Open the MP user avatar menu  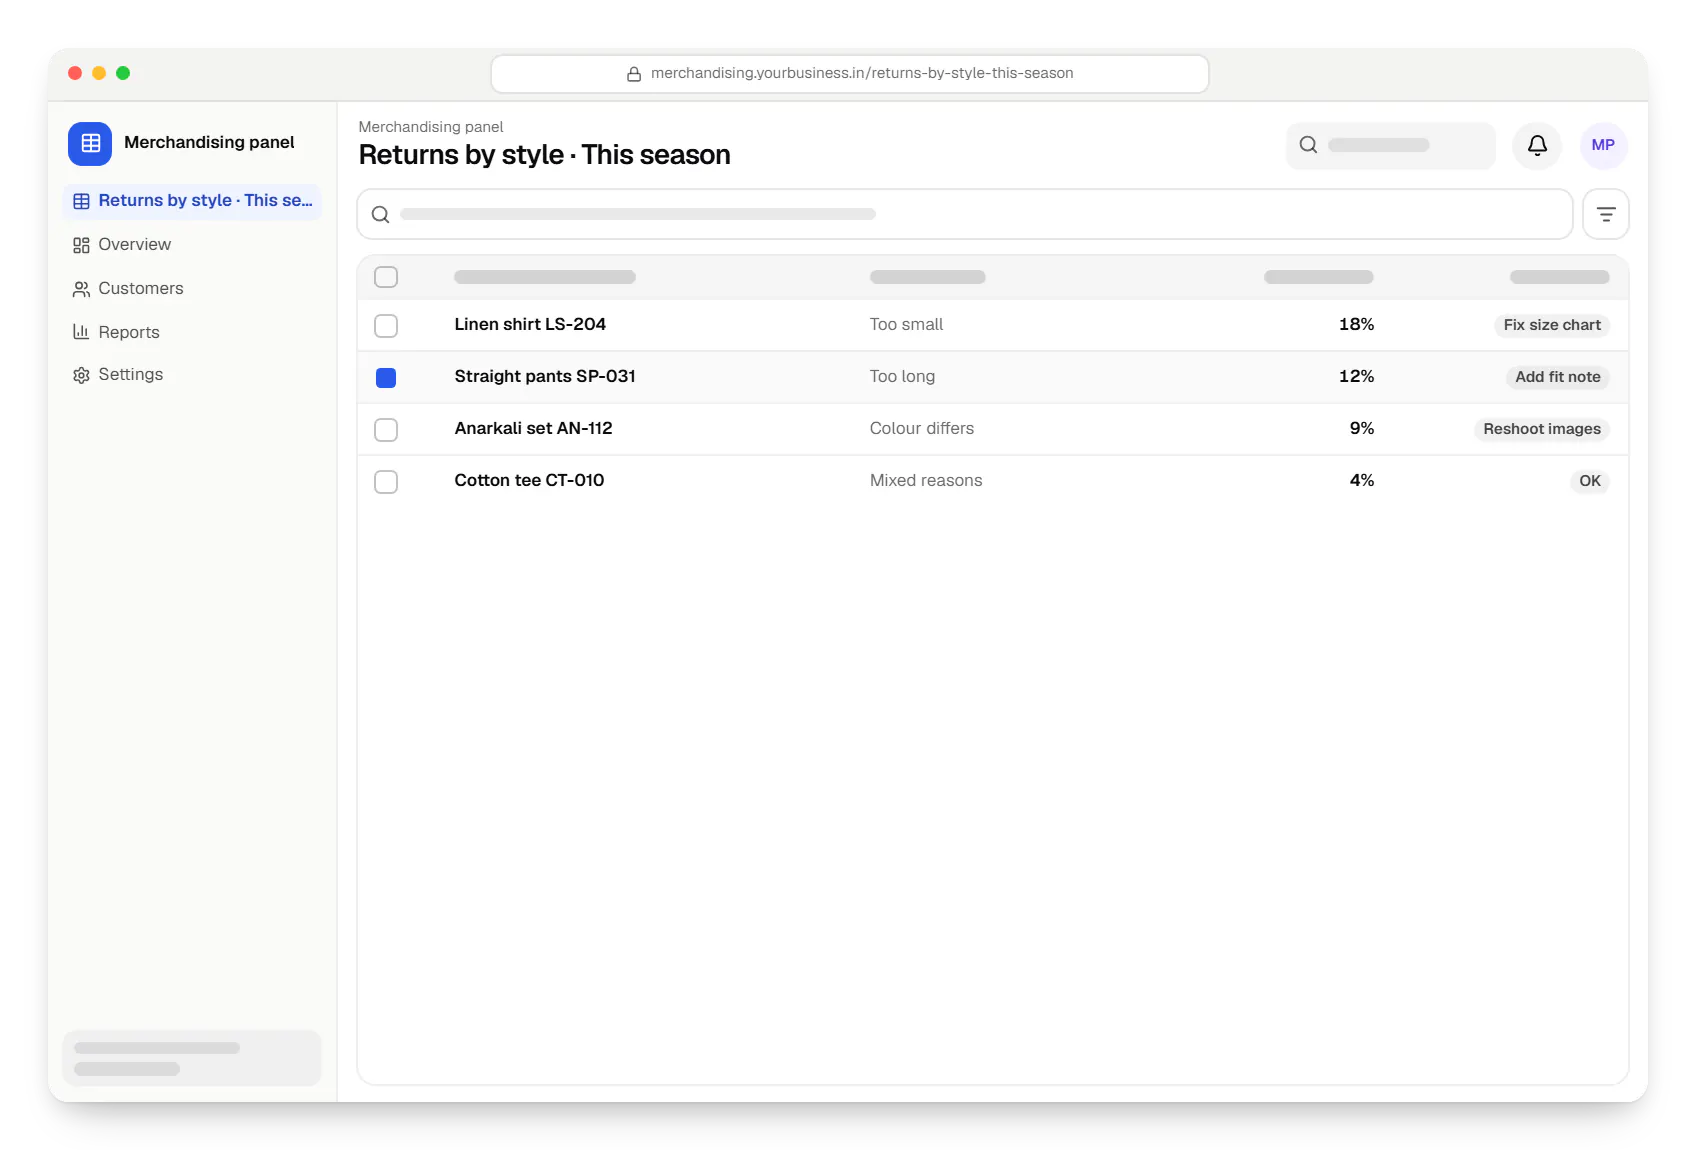[1603, 146]
